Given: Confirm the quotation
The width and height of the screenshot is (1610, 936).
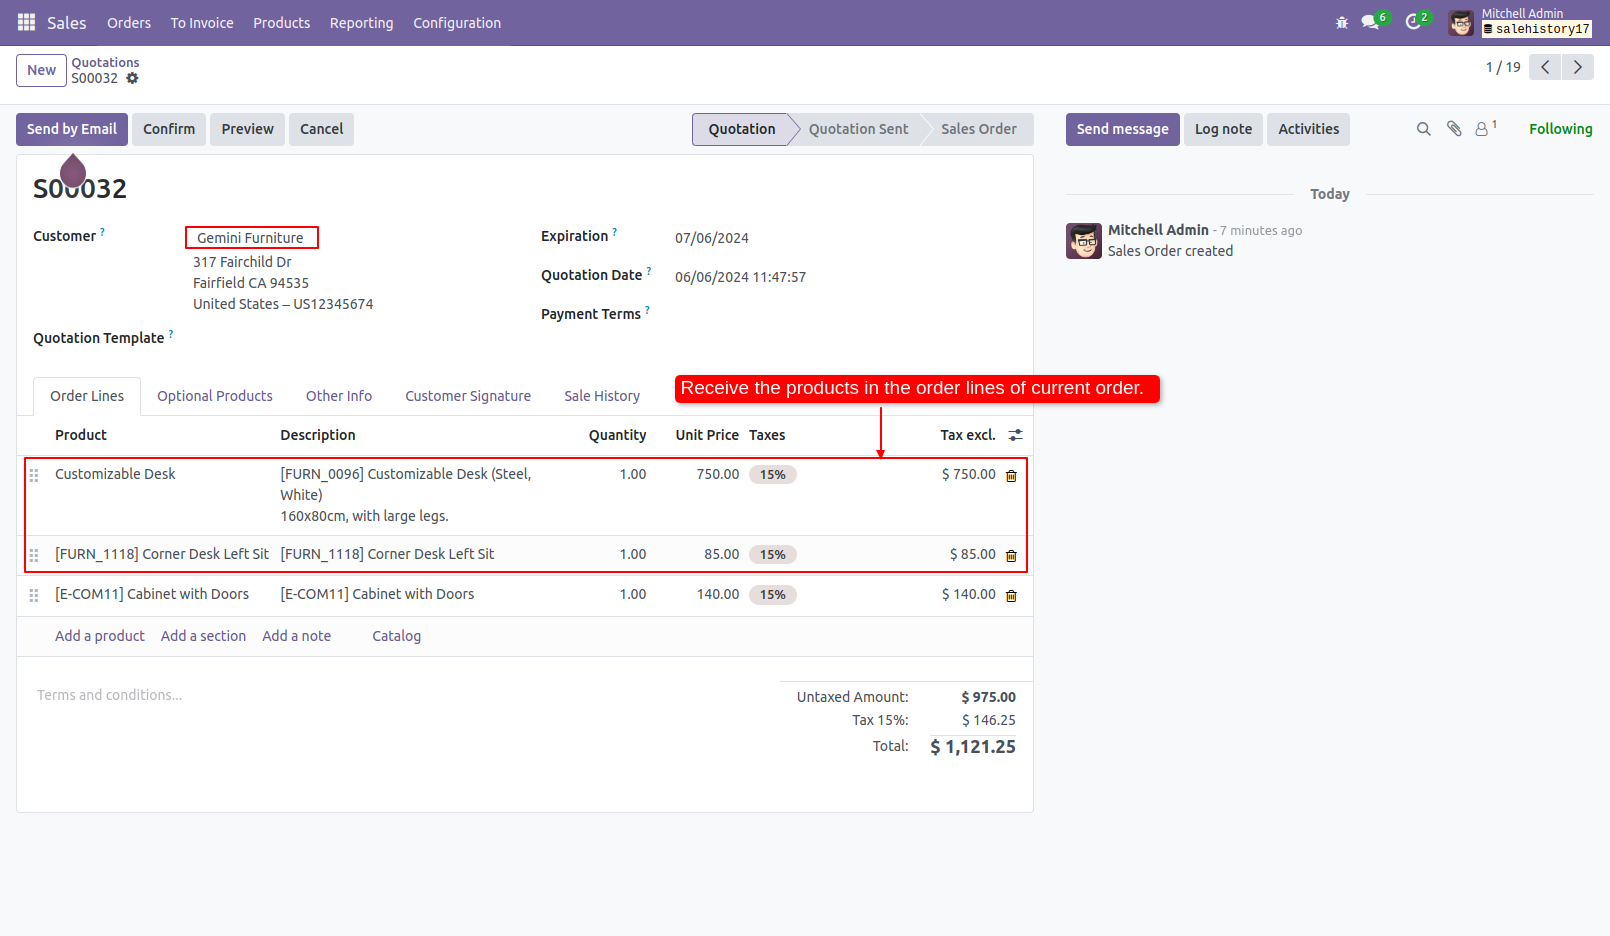Looking at the screenshot, I should tap(168, 129).
